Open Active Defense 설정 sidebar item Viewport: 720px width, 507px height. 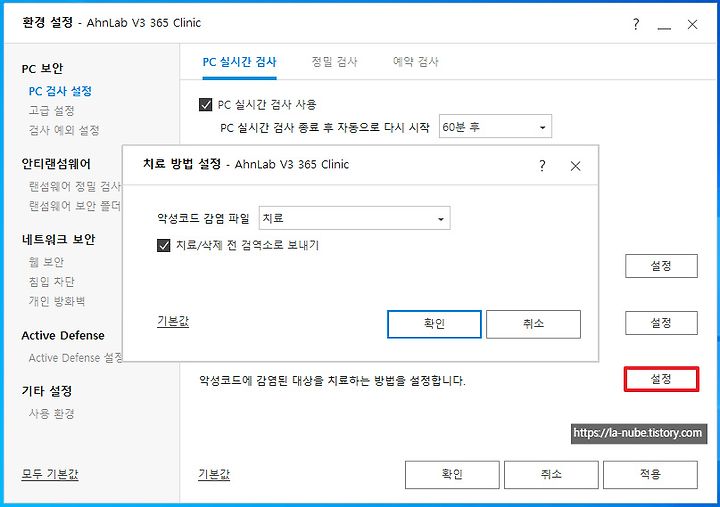click(76, 358)
